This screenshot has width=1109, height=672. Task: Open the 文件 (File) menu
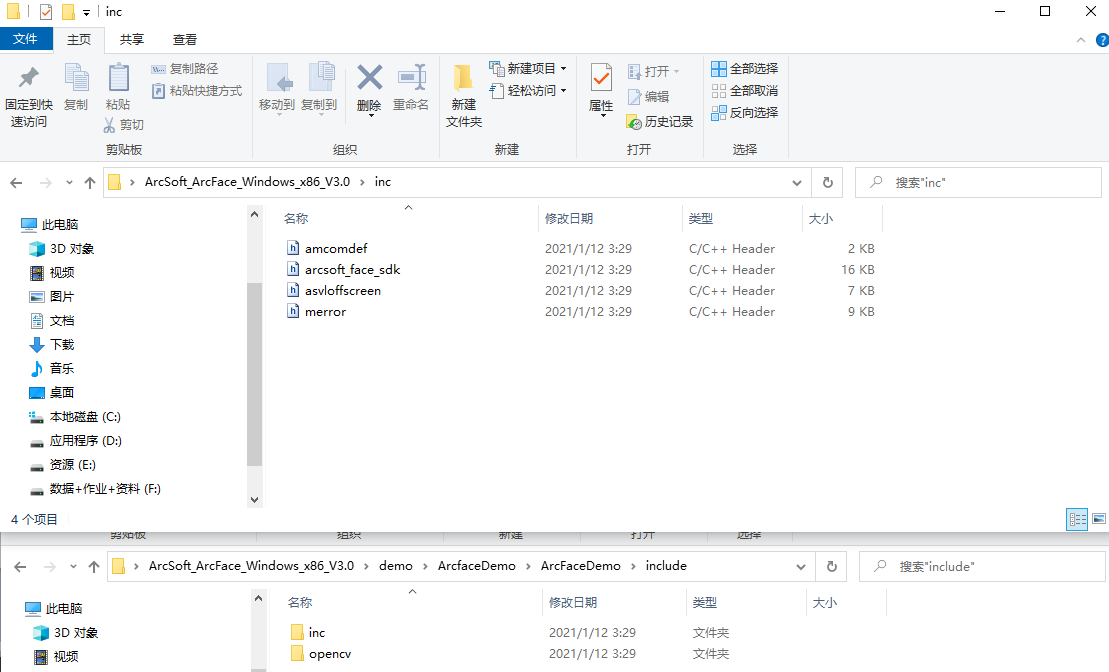(x=27, y=39)
